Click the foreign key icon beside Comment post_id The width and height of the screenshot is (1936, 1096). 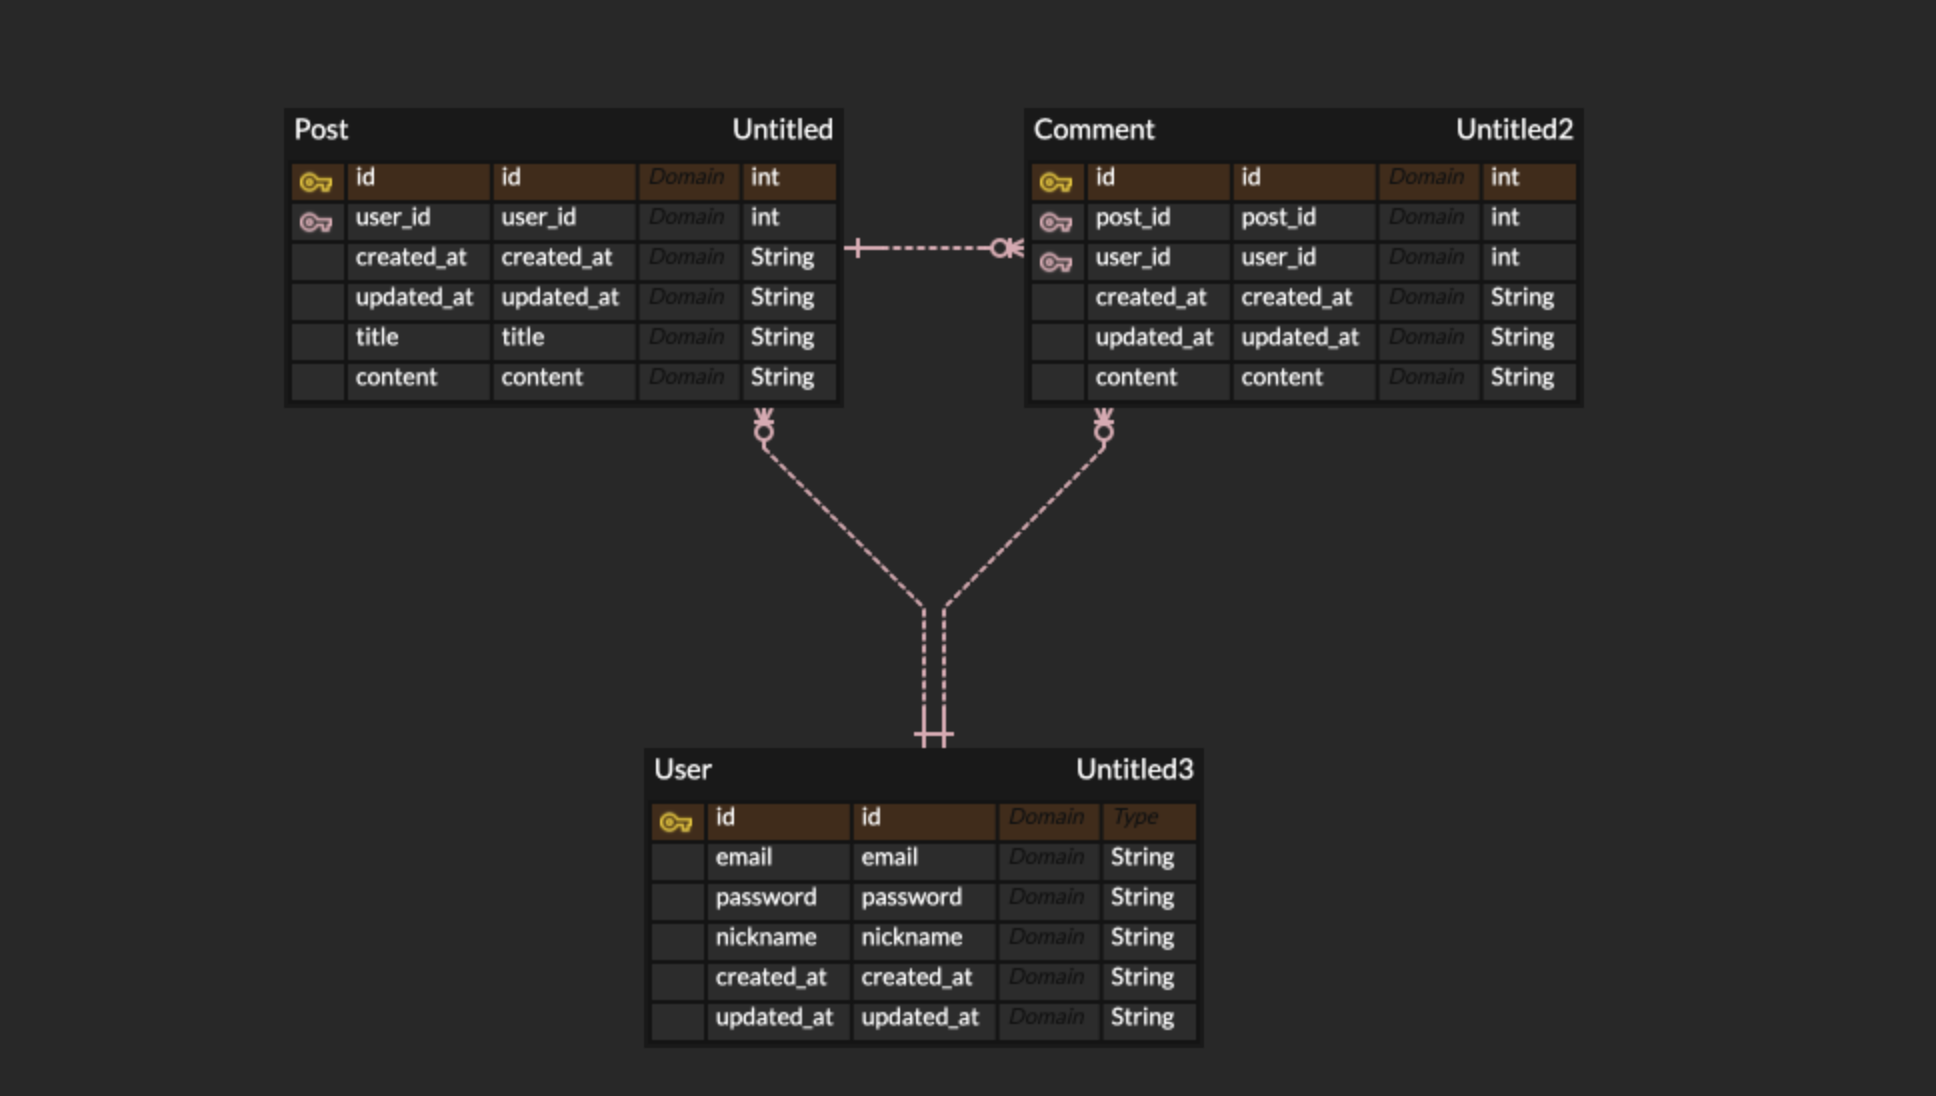[1057, 219]
